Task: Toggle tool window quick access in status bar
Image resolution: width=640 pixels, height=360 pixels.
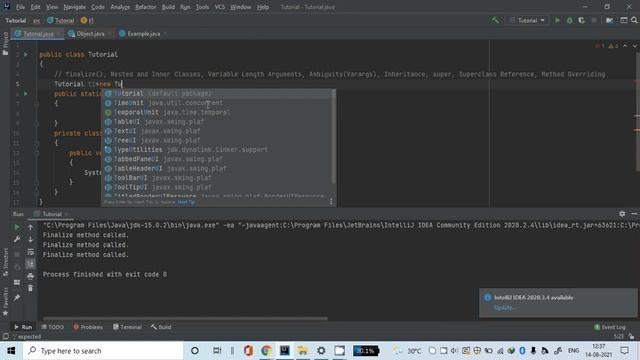Action: click(x=5, y=337)
